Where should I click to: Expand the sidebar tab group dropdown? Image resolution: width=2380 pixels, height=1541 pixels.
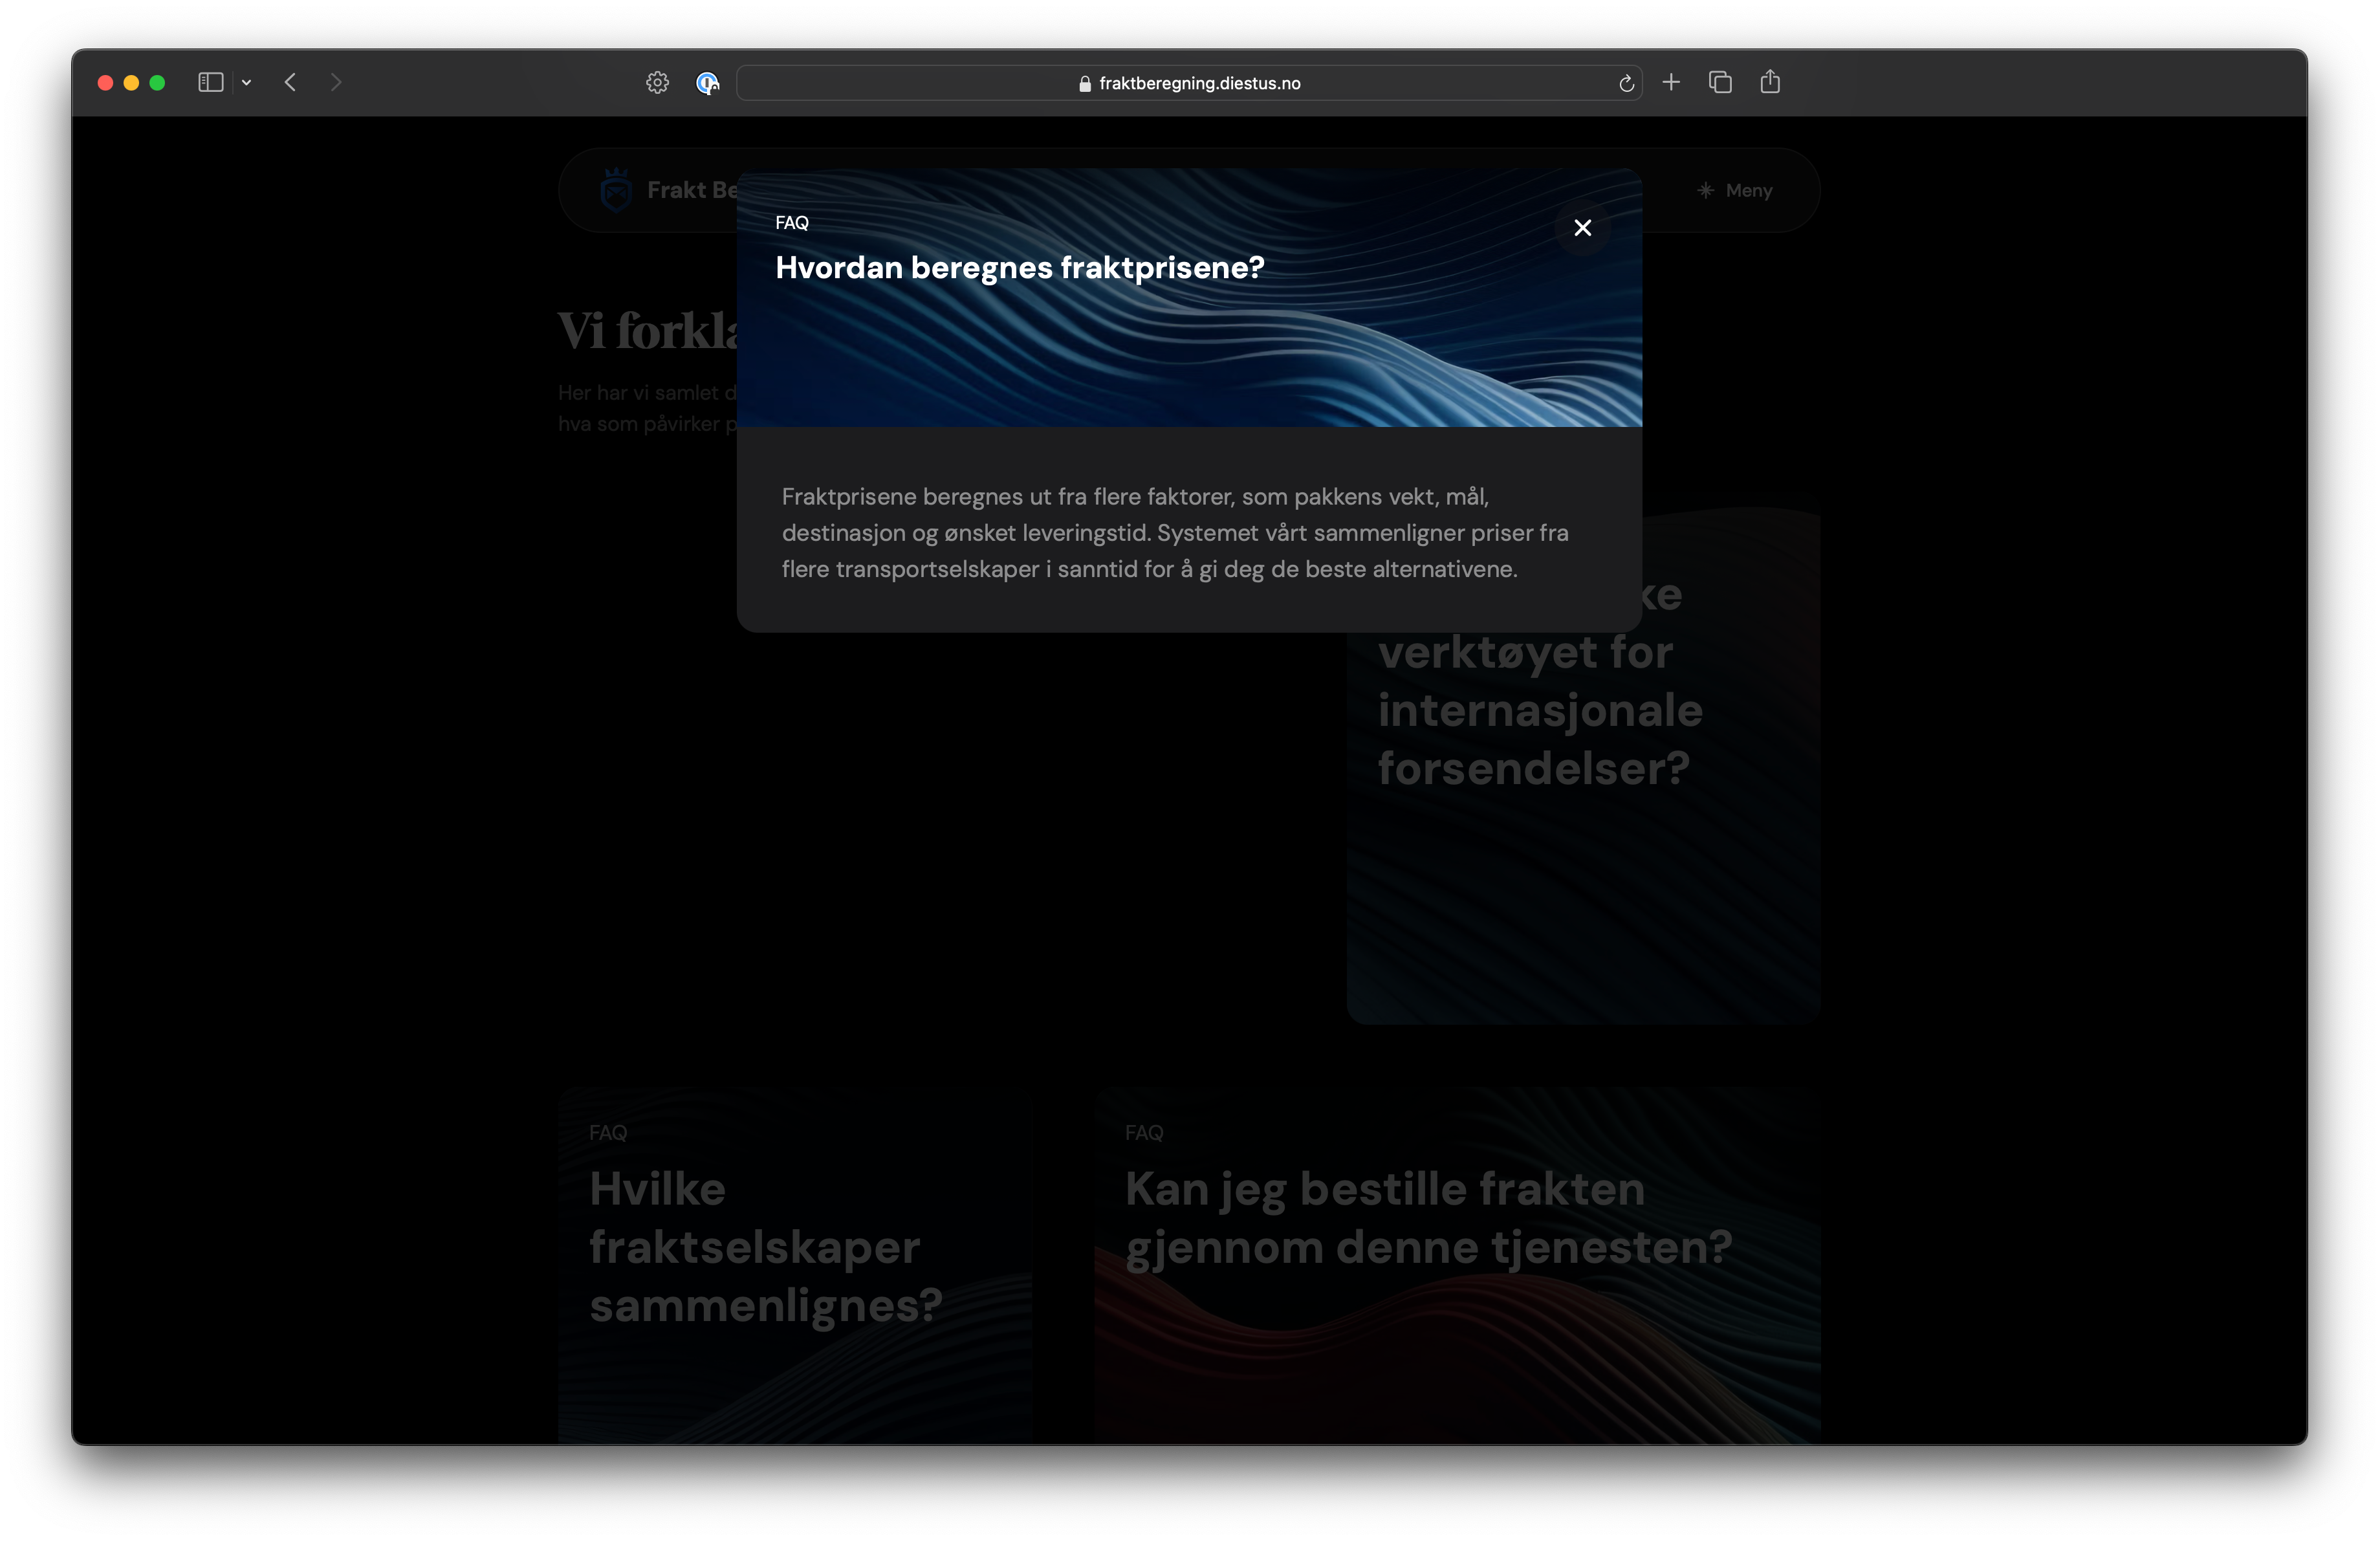coord(246,83)
